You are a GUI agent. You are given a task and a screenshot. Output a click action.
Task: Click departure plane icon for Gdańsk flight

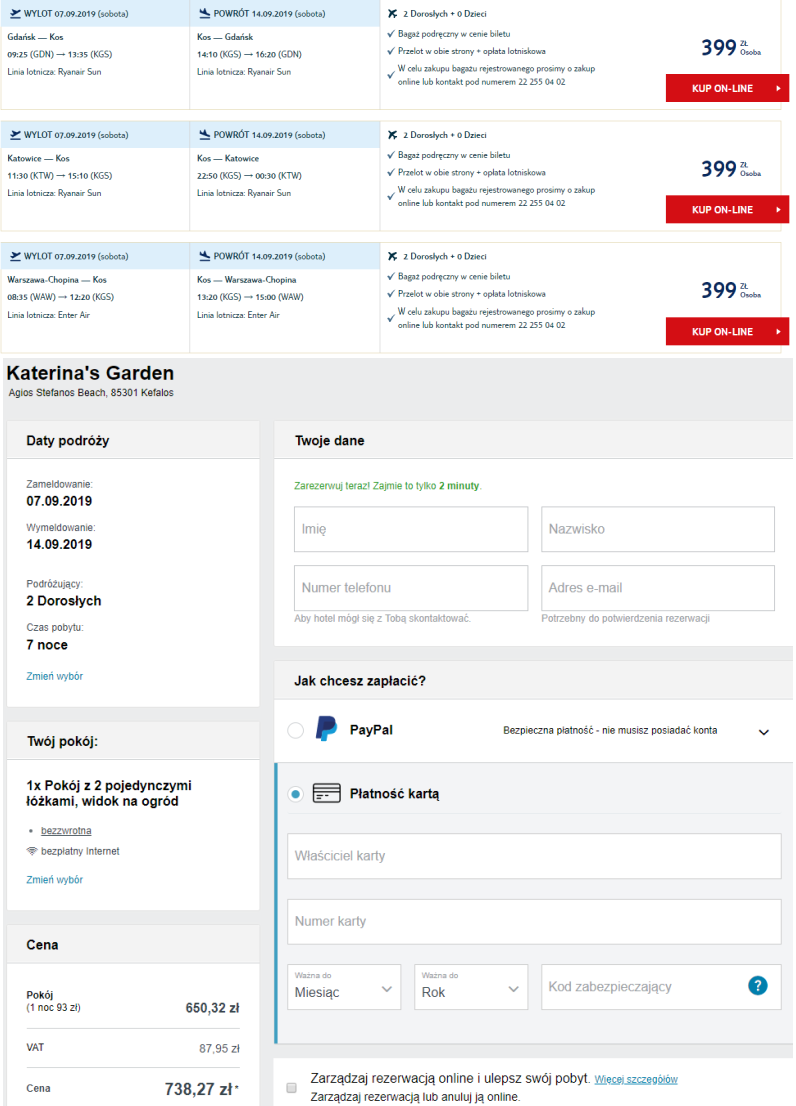pyautogui.click(x=14, y=13)
